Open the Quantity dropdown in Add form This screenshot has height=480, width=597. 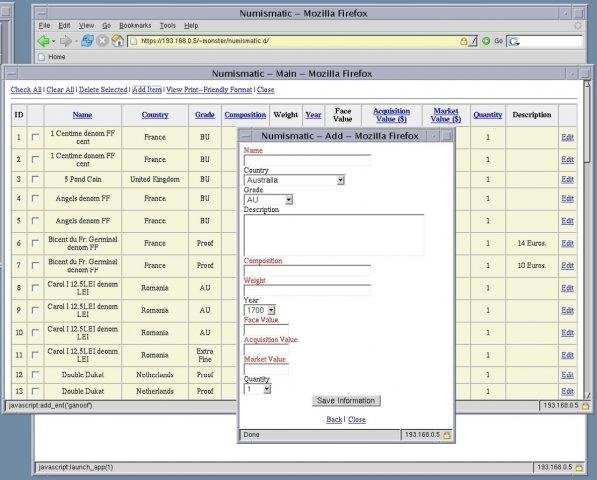257,389
